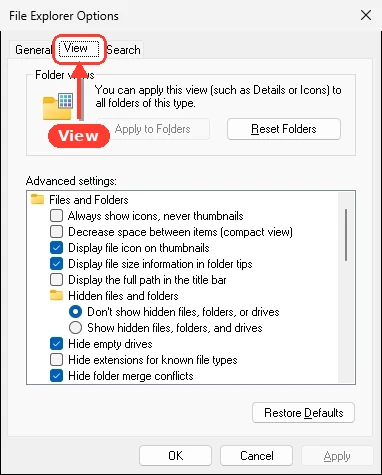This screenshot has width=382, height=475.
Task: Select the Hidden files and folders label
Action: 123,296
